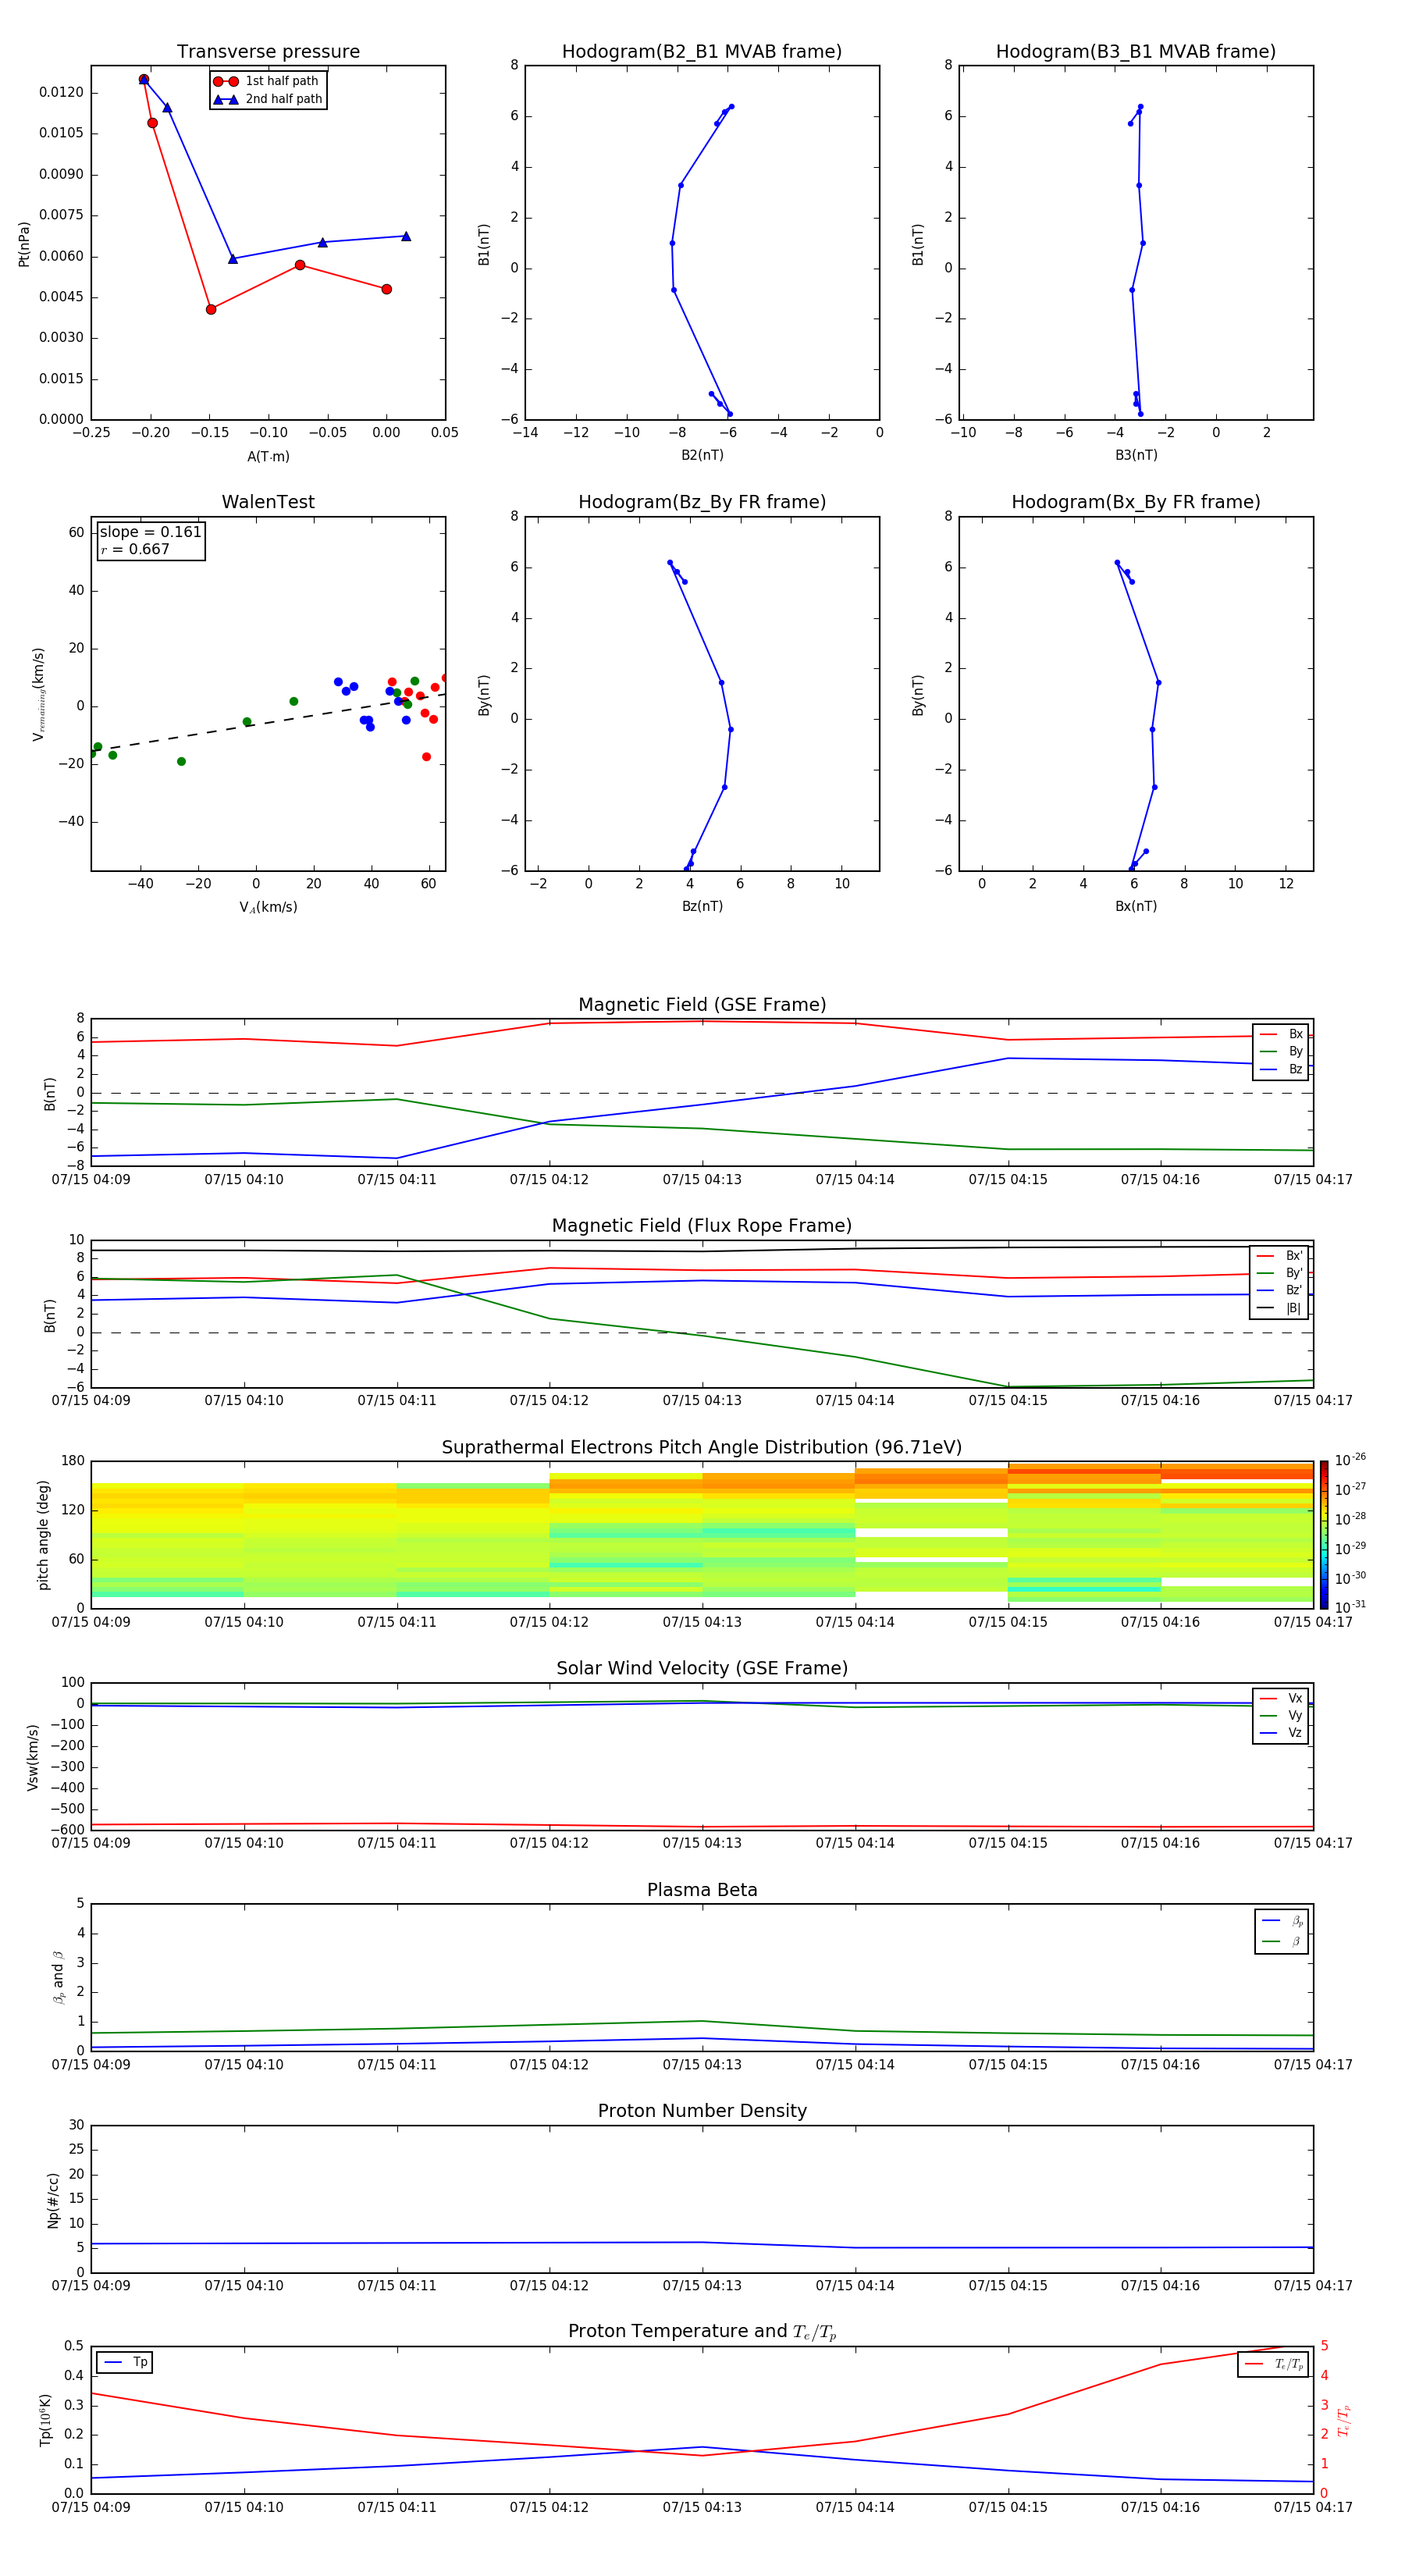This screenshot has width=1405, height=2576.
Task: Click the 'Bx(nT)' x-axis label
Action: click(x=1136, y=906)
